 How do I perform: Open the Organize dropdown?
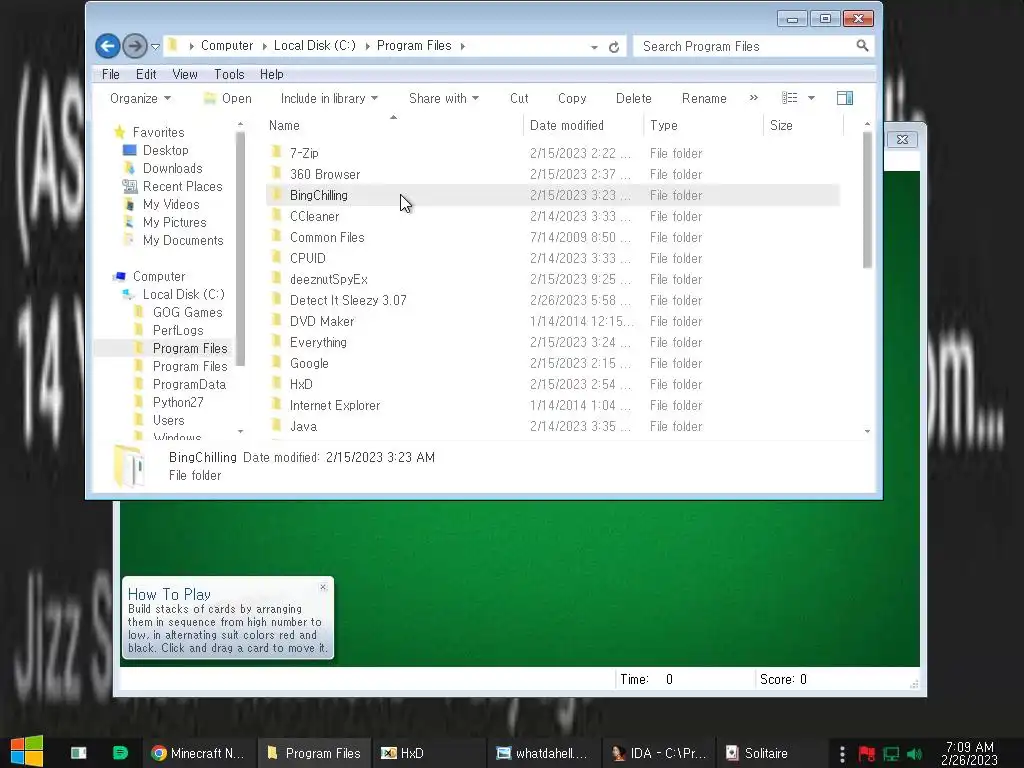click(140, 99)
